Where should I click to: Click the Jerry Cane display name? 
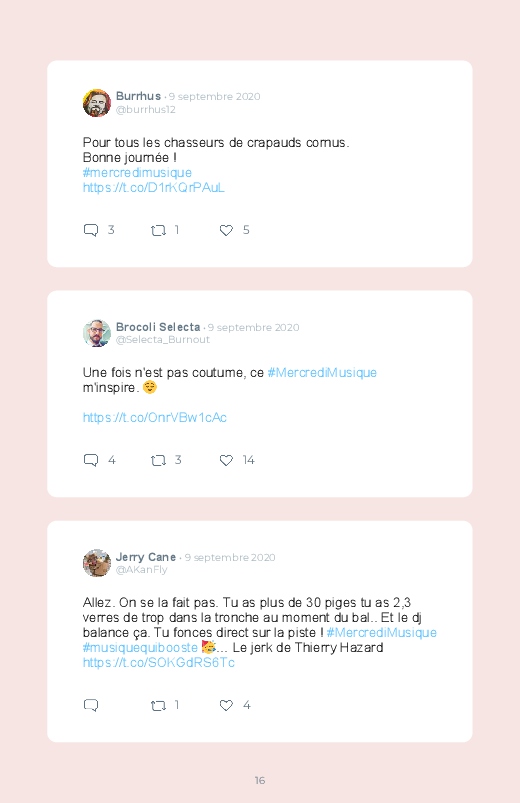tap(146, 557)
